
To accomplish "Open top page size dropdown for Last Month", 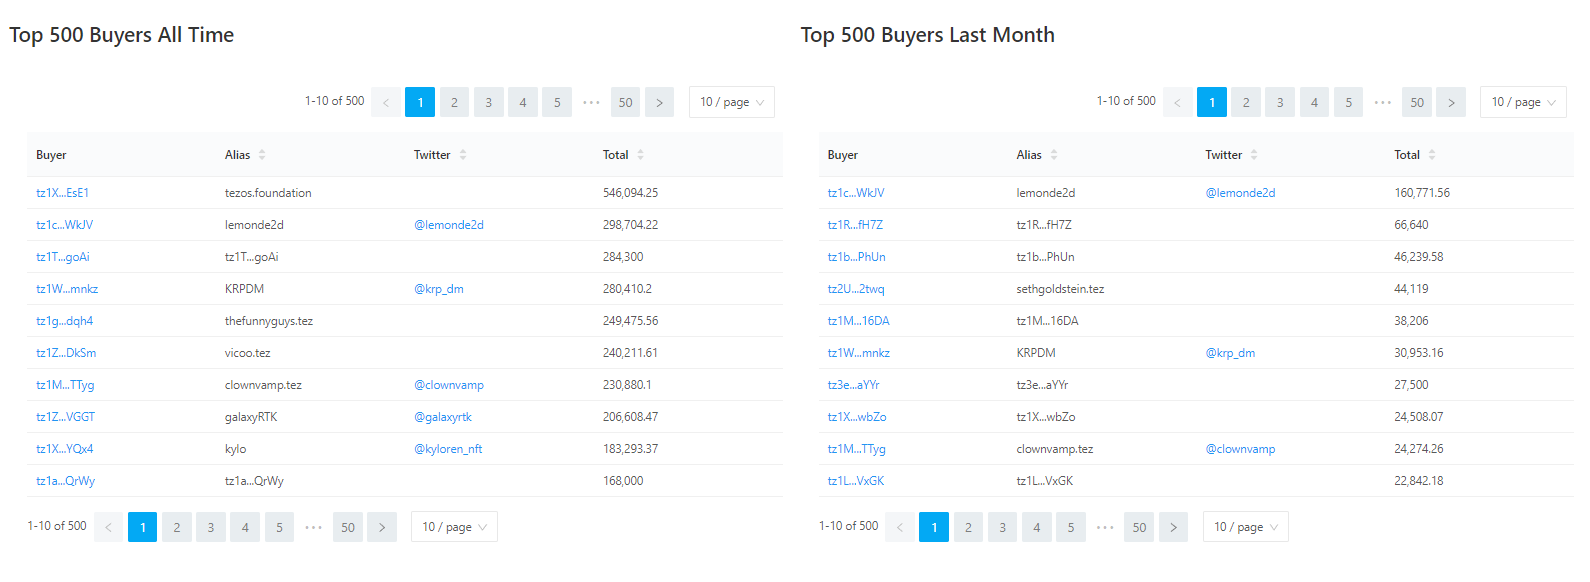I will [x=1523, y=102].
